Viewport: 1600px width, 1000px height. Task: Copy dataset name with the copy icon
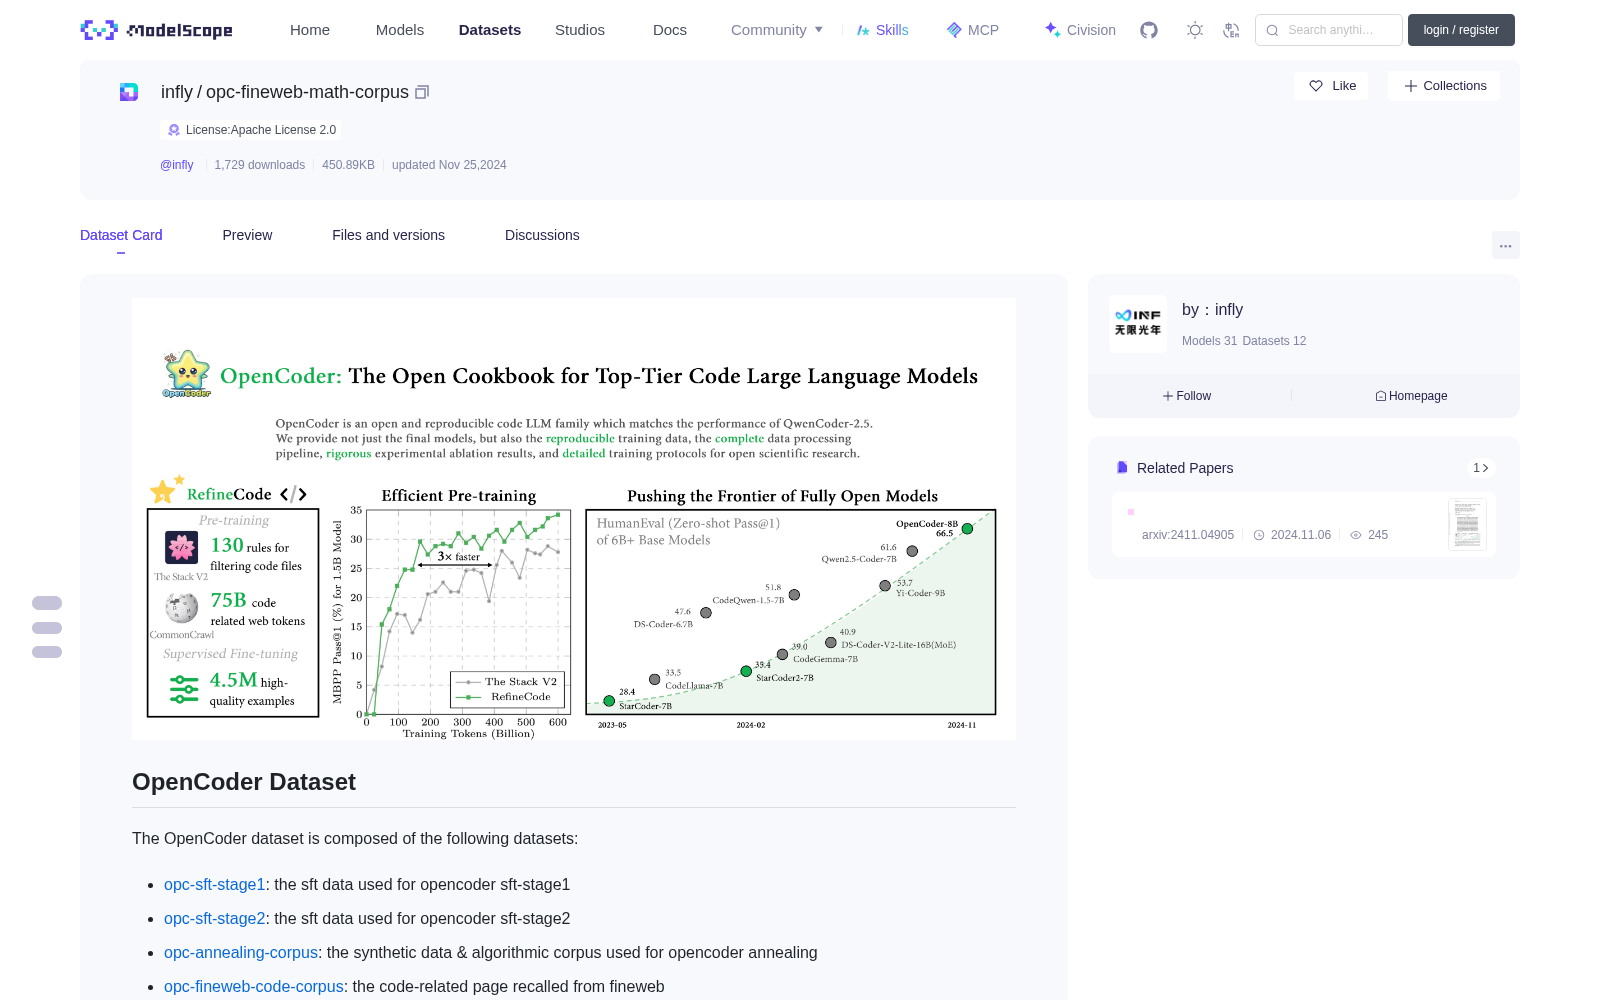[422, 92]
